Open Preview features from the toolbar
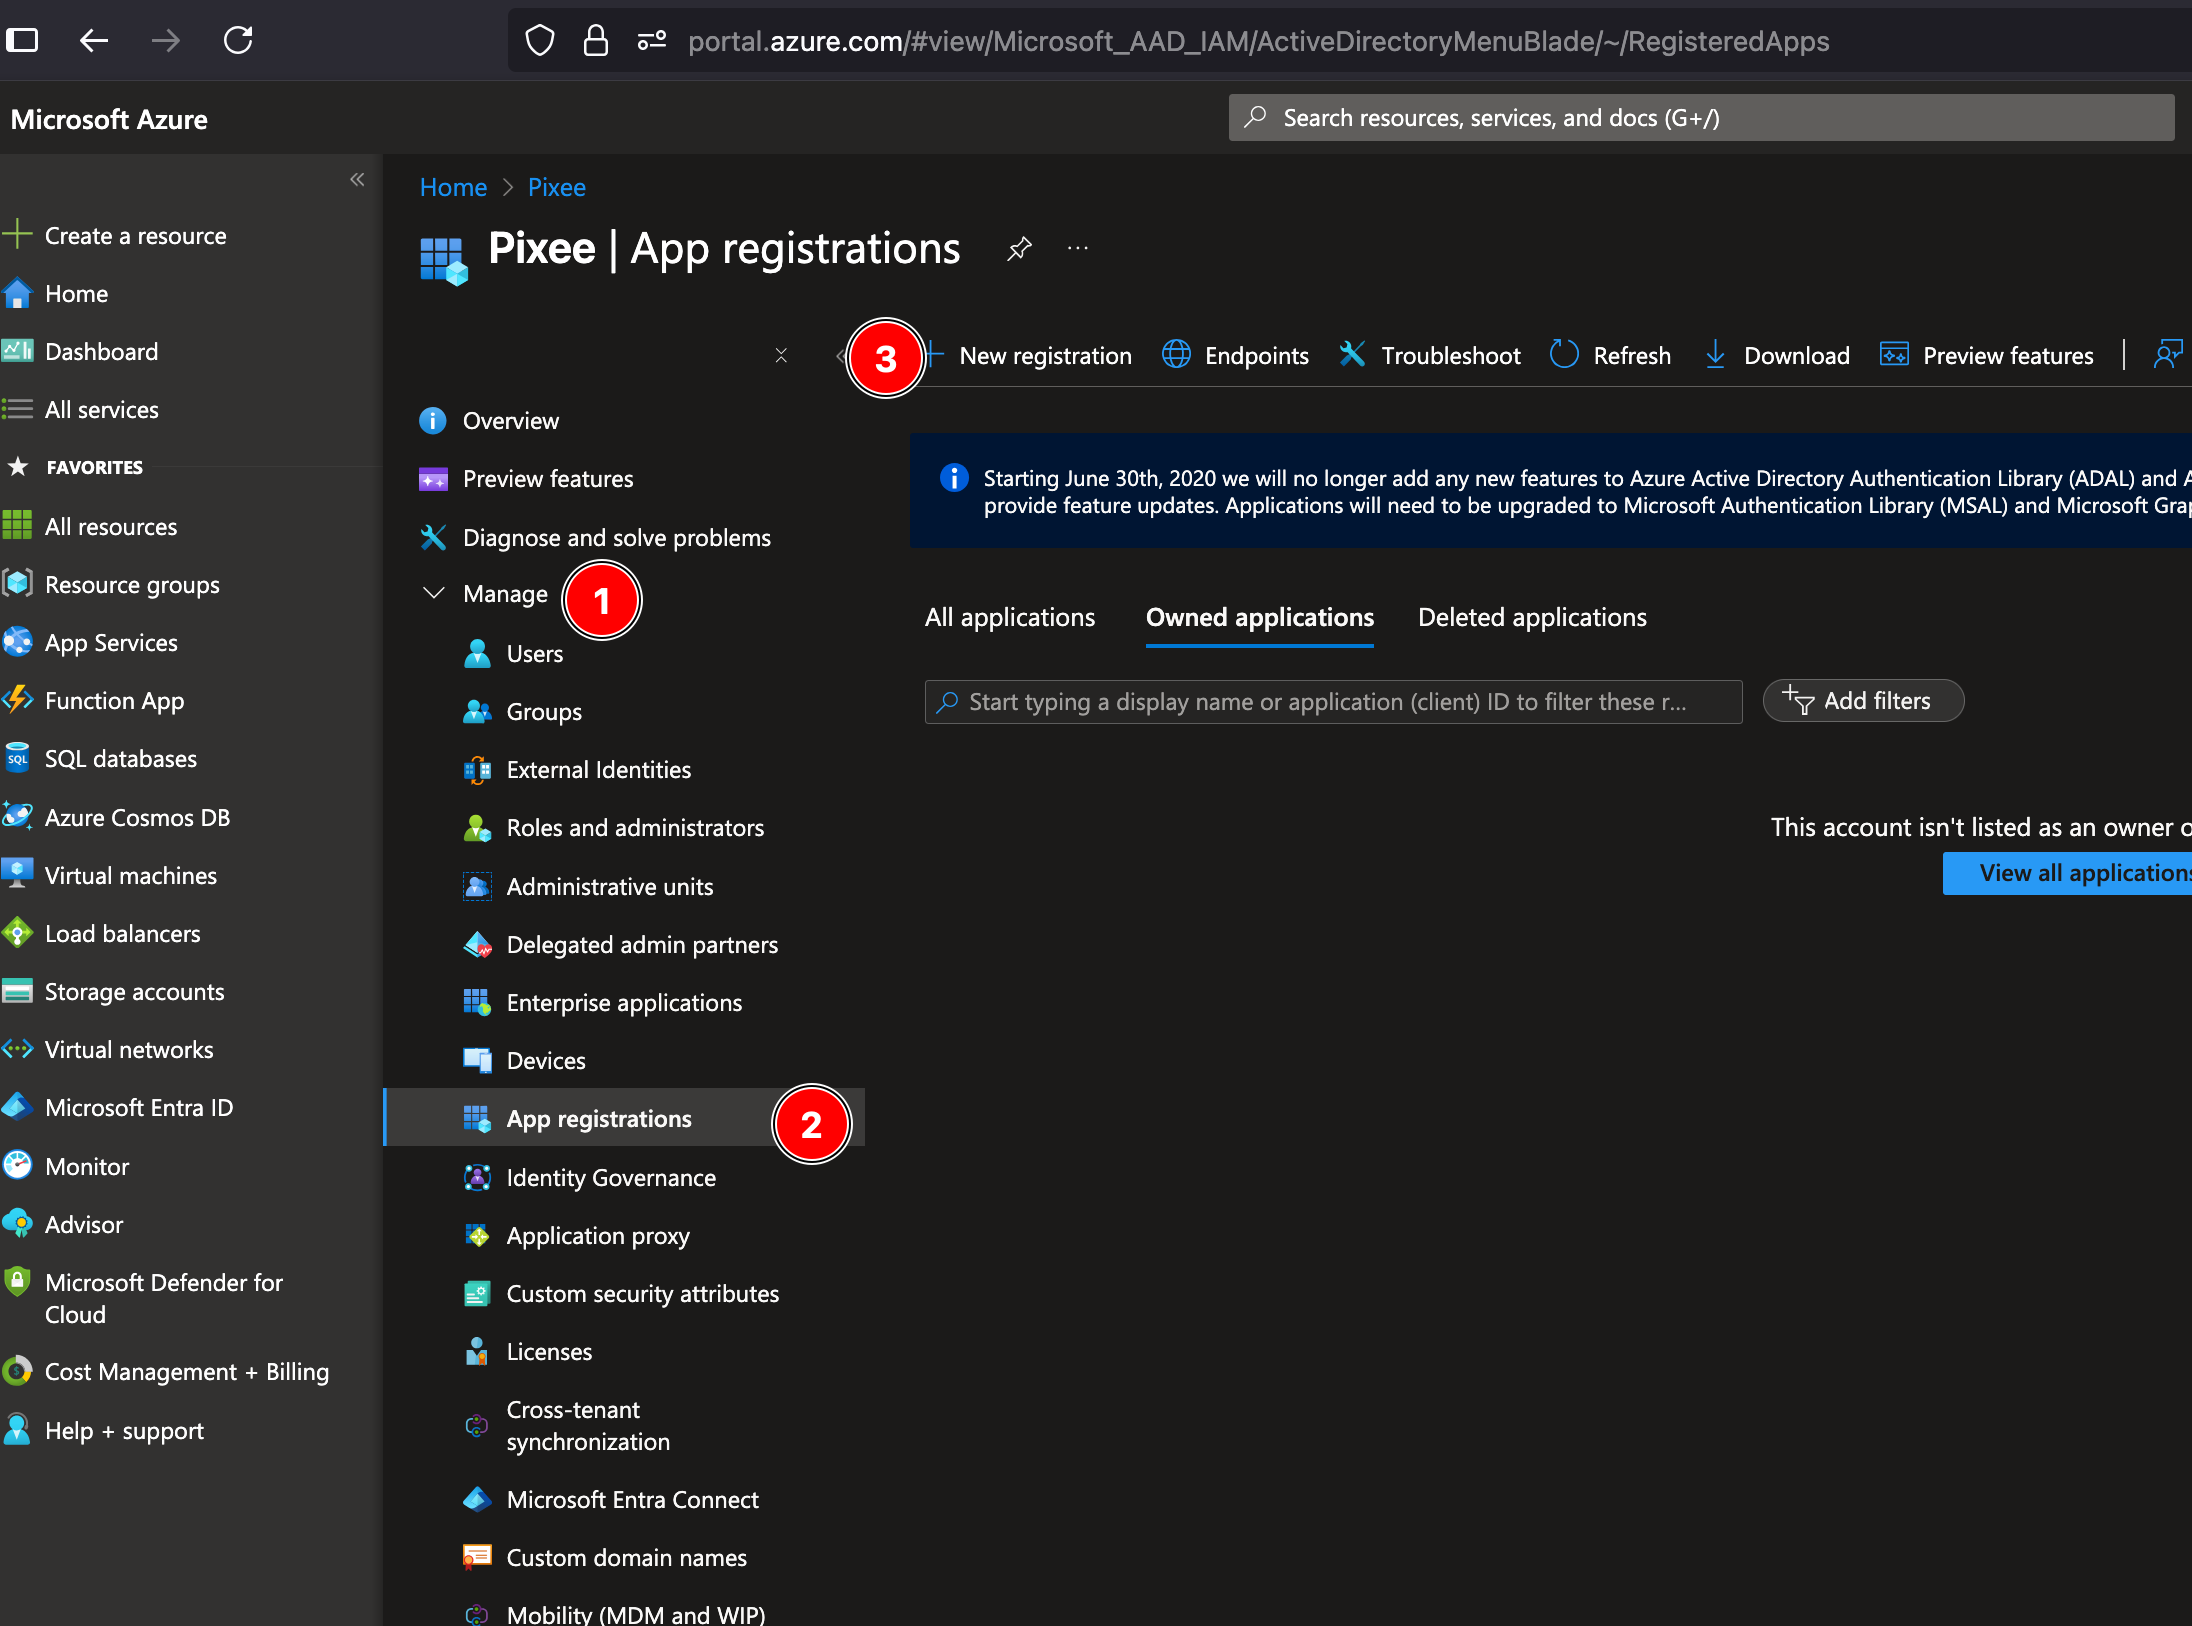 pyautogui.click(x=2009, y=355)
